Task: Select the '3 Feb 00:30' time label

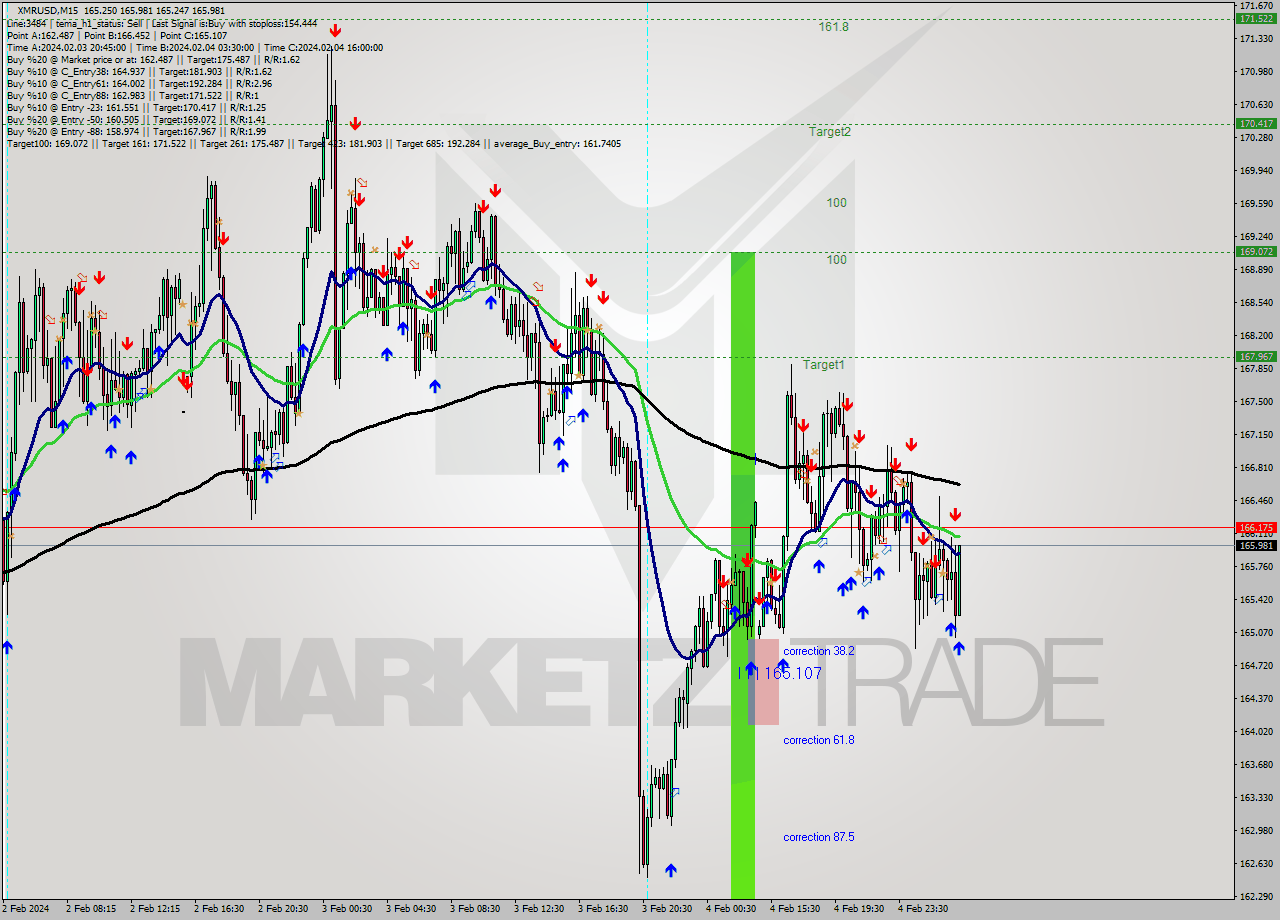Action: pos(347,909)
